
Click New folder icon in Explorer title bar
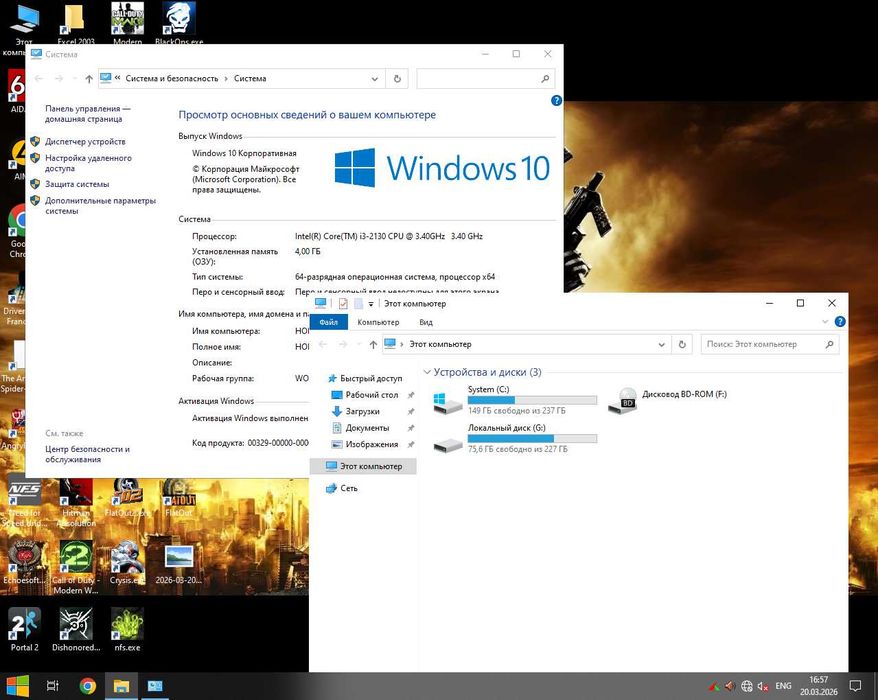pyautogui.click(x=358, y=304)
